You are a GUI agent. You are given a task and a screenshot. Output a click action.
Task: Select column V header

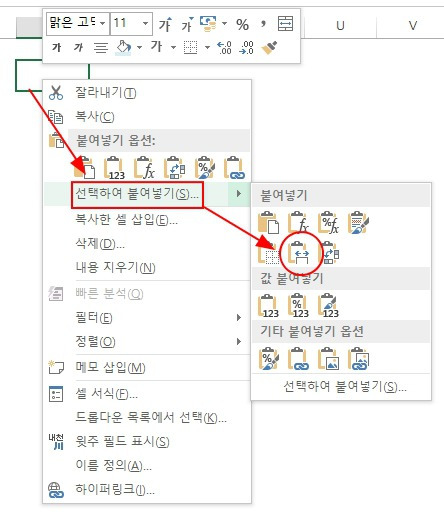click(x=413, y=26)
